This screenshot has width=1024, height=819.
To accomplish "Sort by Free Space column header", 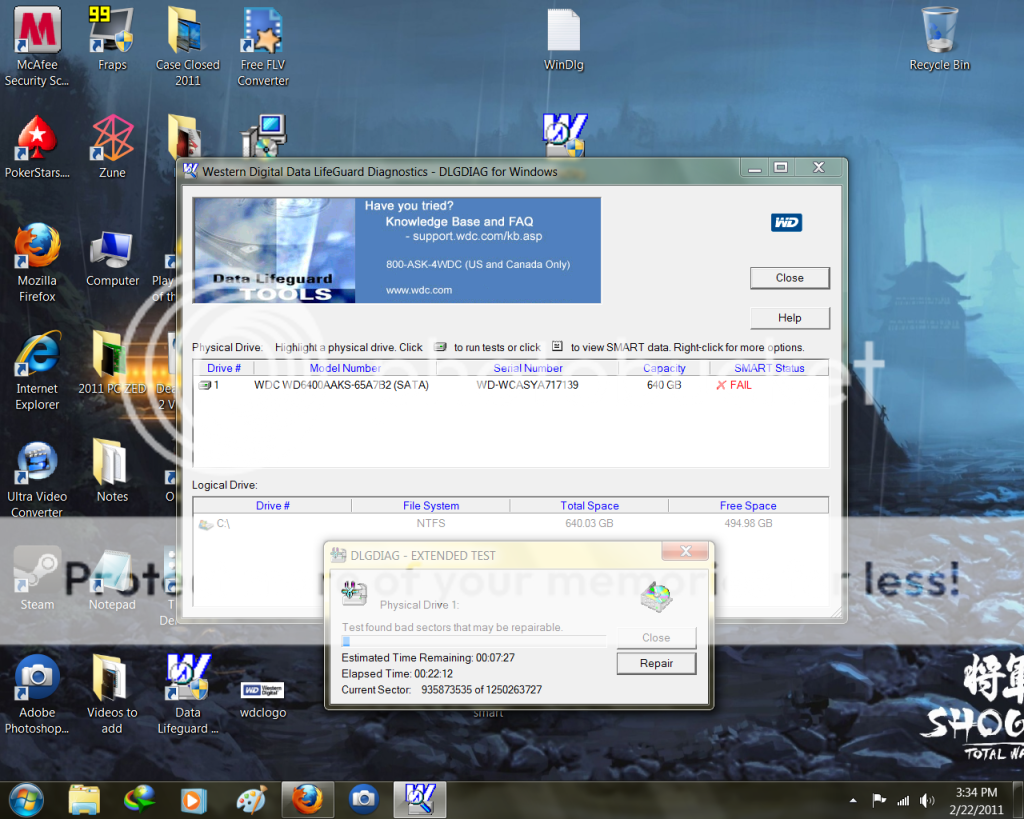I will coord(748,506).
